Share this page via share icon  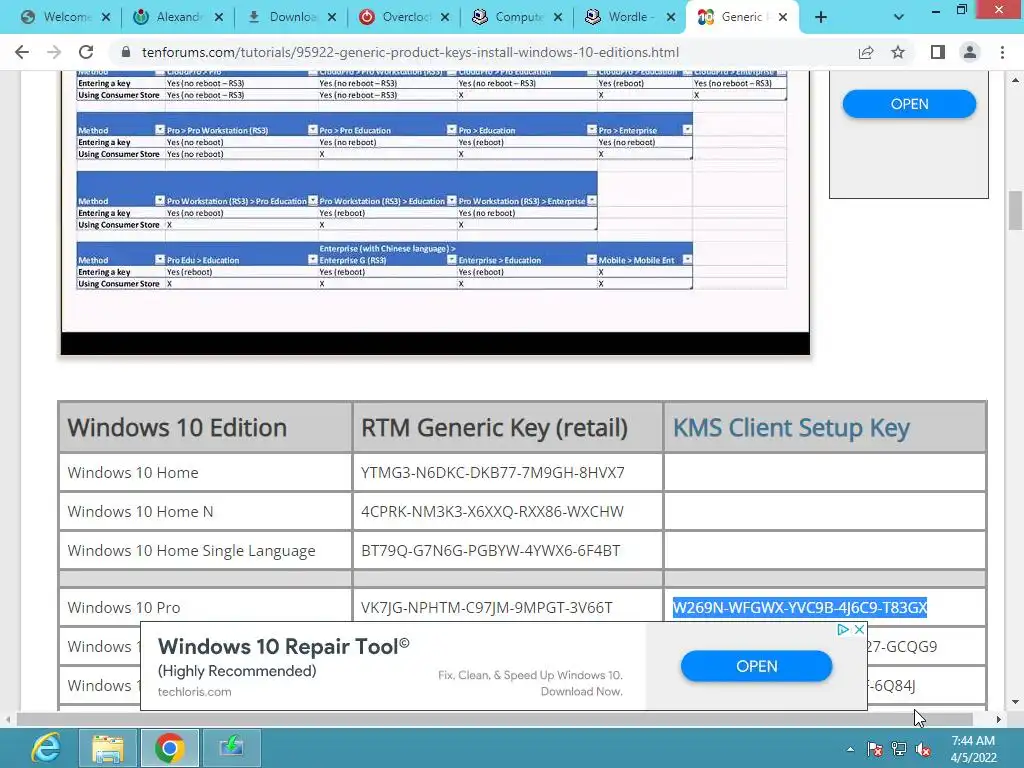(x=866, y=52)
